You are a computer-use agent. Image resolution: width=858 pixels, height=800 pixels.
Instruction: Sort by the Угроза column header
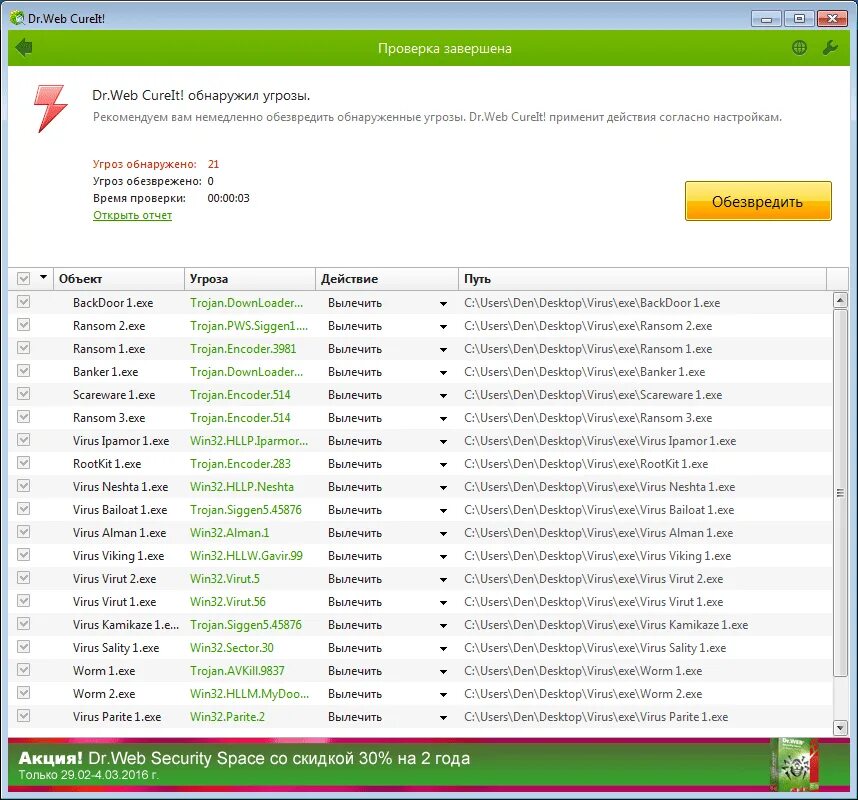click(x=250, y=279)
